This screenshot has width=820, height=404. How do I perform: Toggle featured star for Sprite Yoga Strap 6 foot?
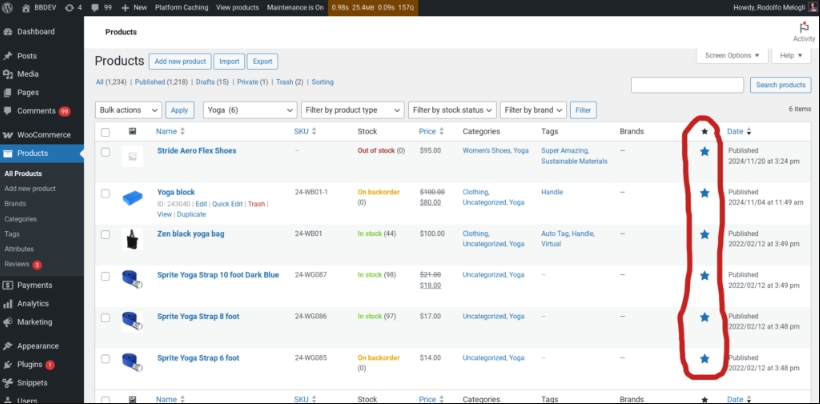704,359
